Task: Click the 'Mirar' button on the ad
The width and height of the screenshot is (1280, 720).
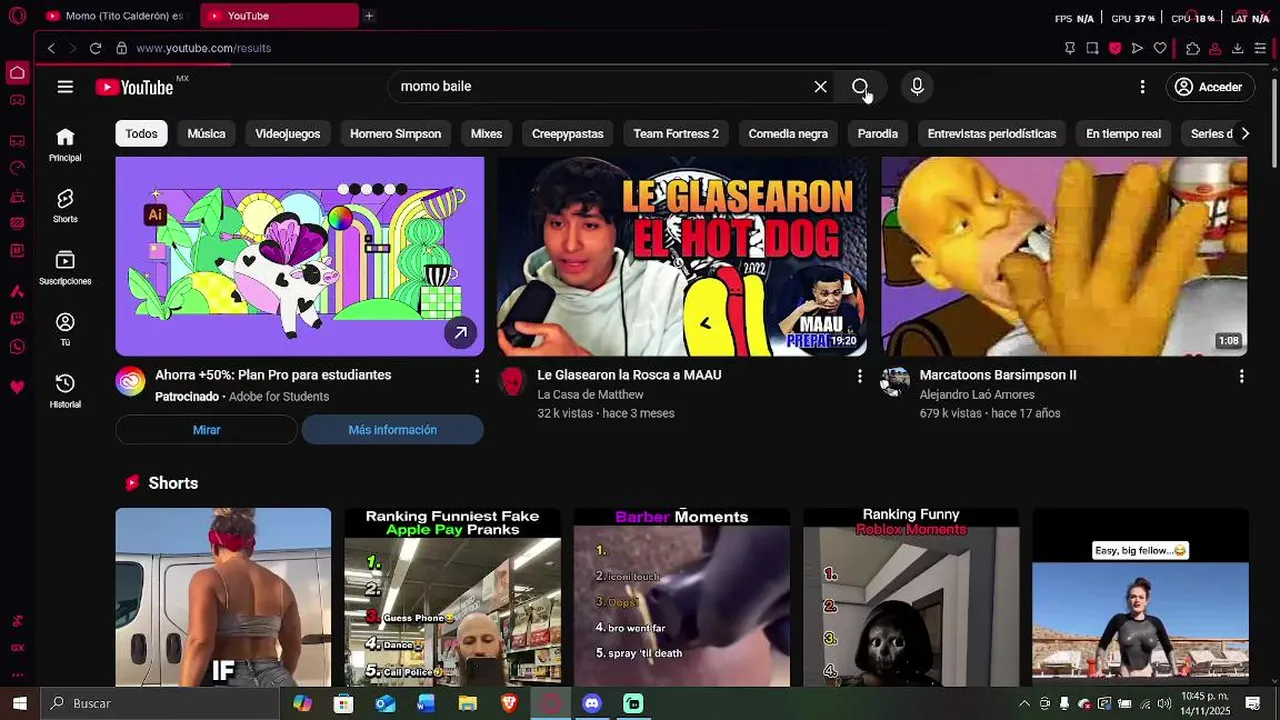Action: 206,430
